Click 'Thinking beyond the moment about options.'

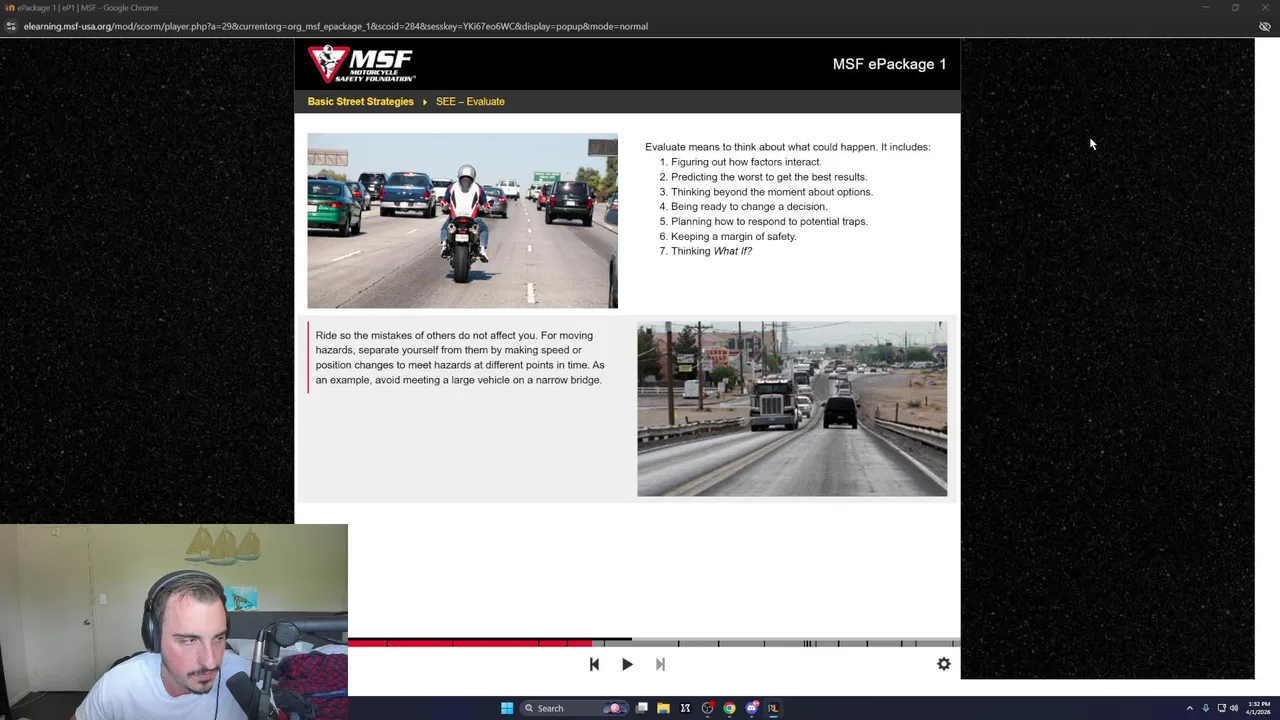click(x=772, y=192)
